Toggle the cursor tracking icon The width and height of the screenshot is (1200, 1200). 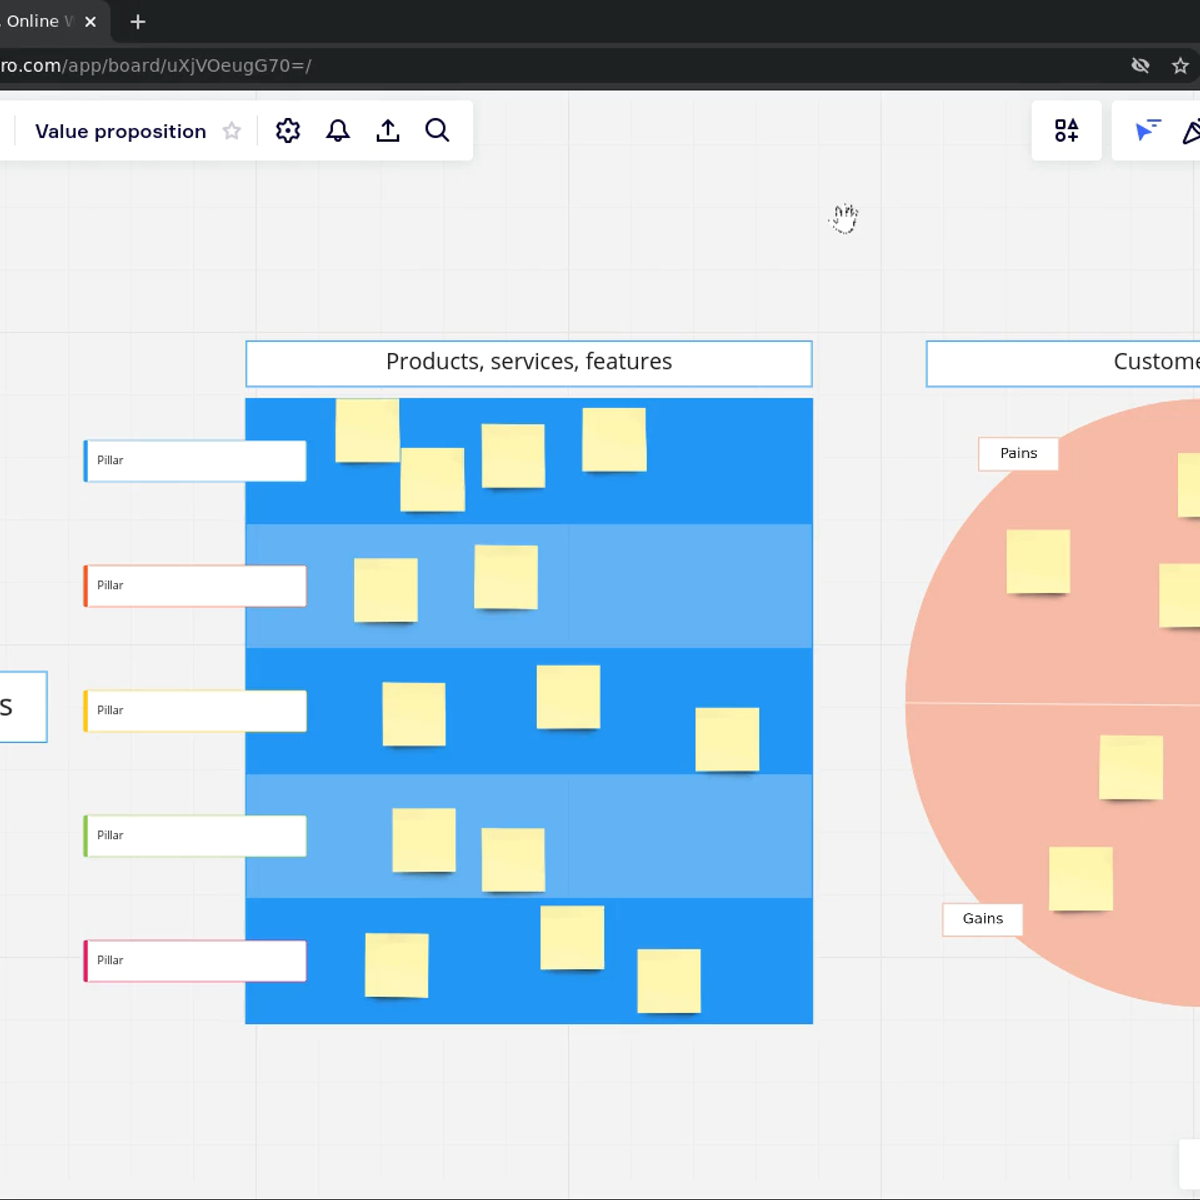(1147, 130)
